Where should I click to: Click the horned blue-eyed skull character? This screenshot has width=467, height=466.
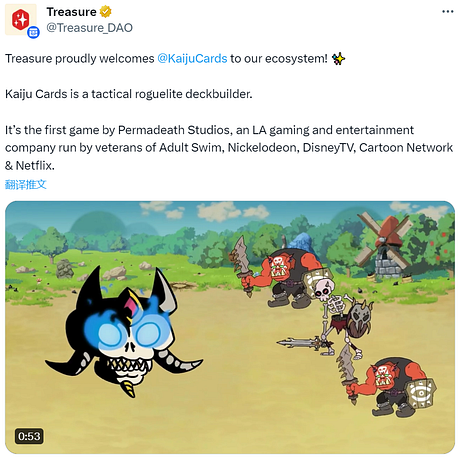point(124,332)
